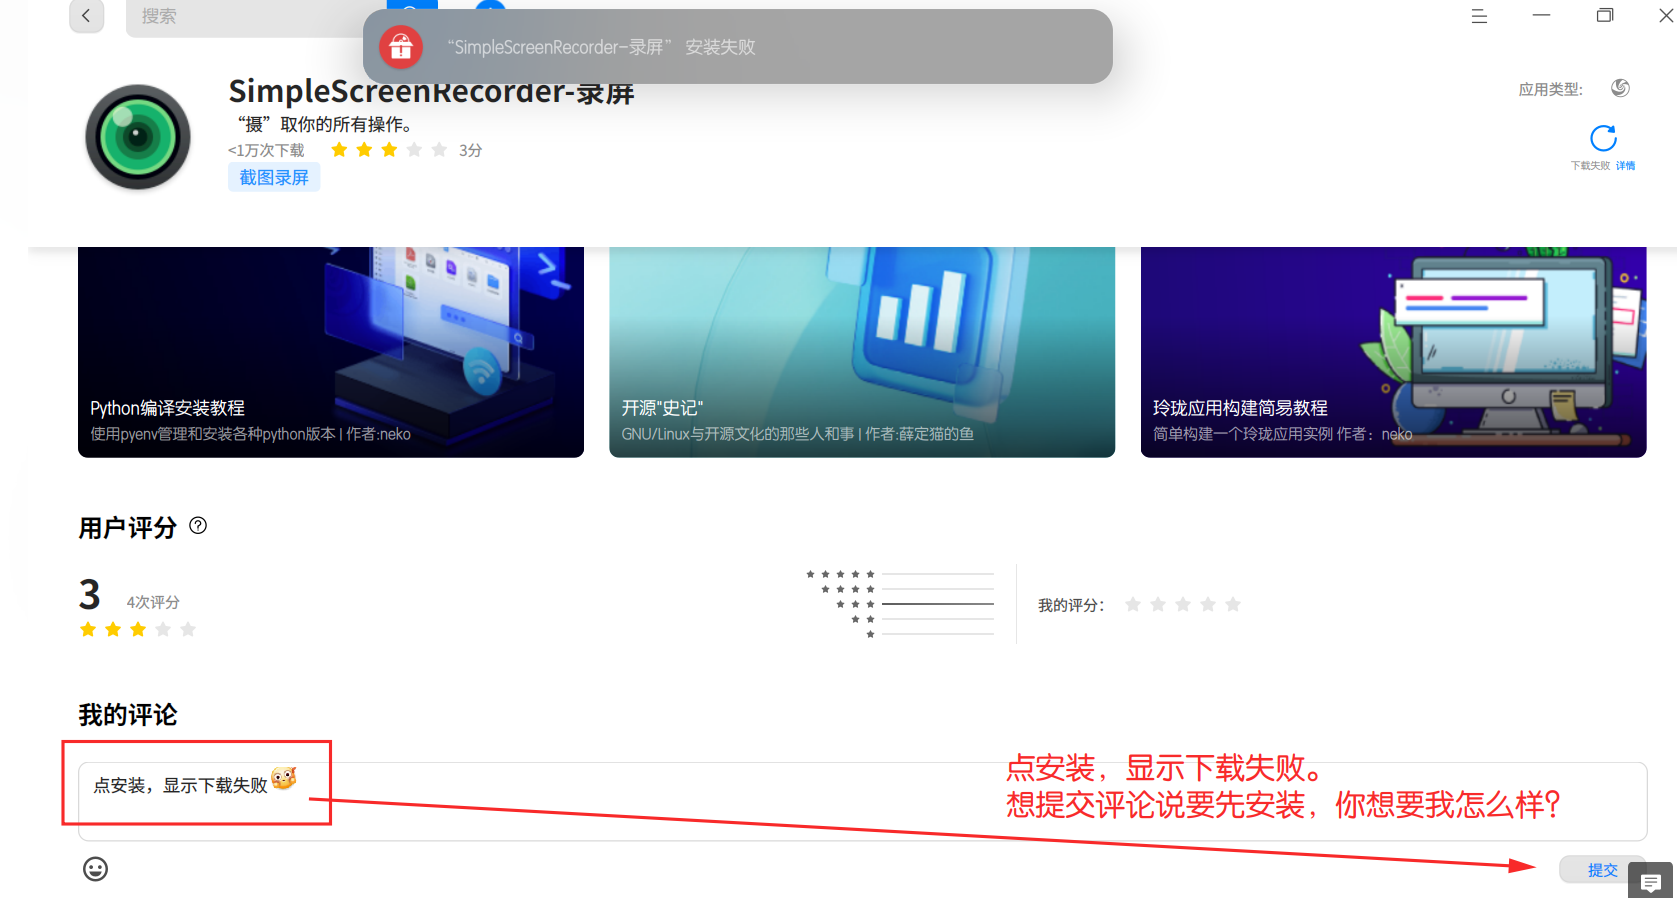Screen dimensions: 1677x898
Task: Focus the 搜索 search box
Action: (x=245, y=17)
